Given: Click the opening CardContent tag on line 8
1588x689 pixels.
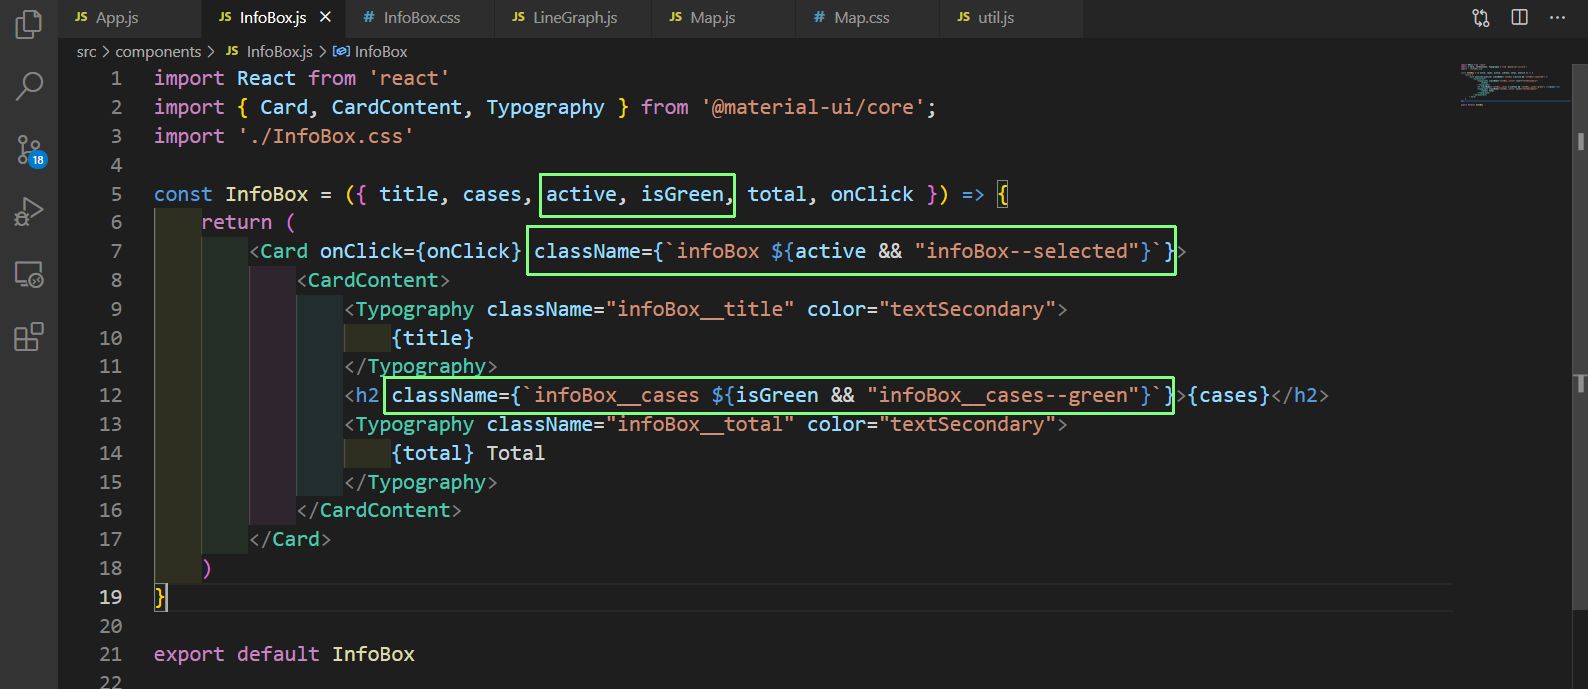Looking at the screenshot, I should tap(373, 280).
